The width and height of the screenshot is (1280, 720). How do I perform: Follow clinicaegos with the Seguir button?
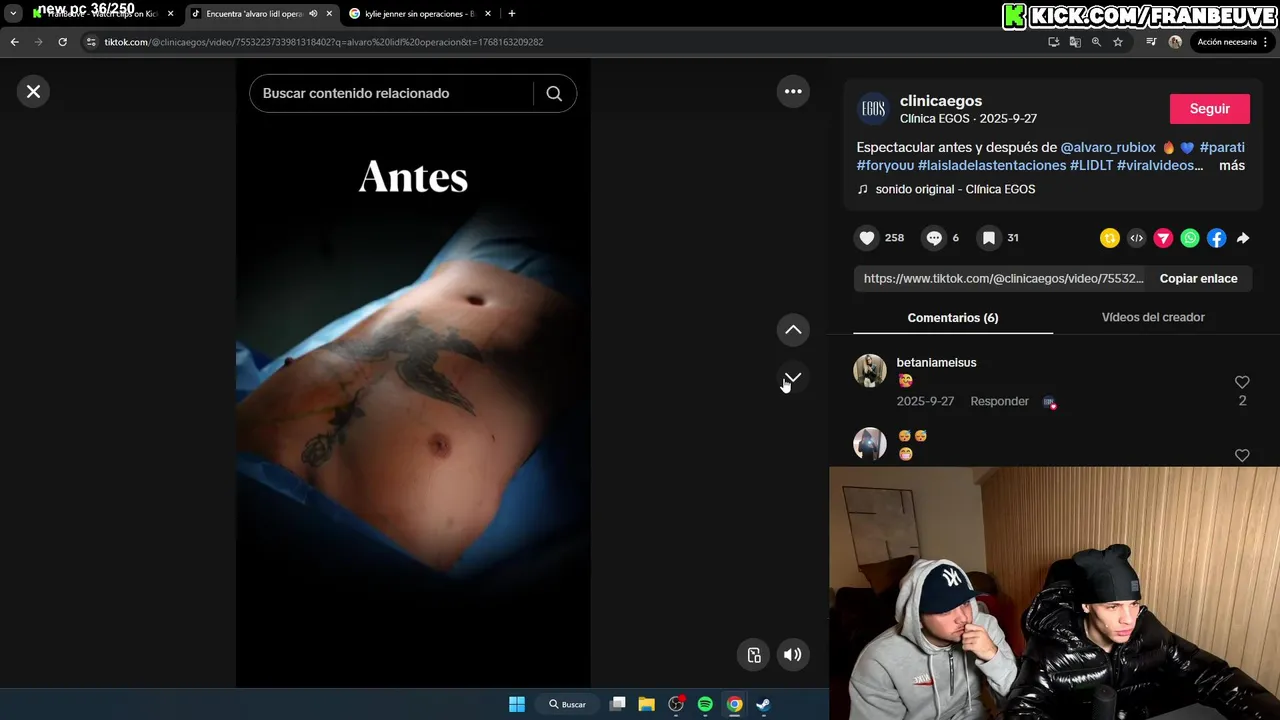pyautogui.click(x=1210, y=109)
